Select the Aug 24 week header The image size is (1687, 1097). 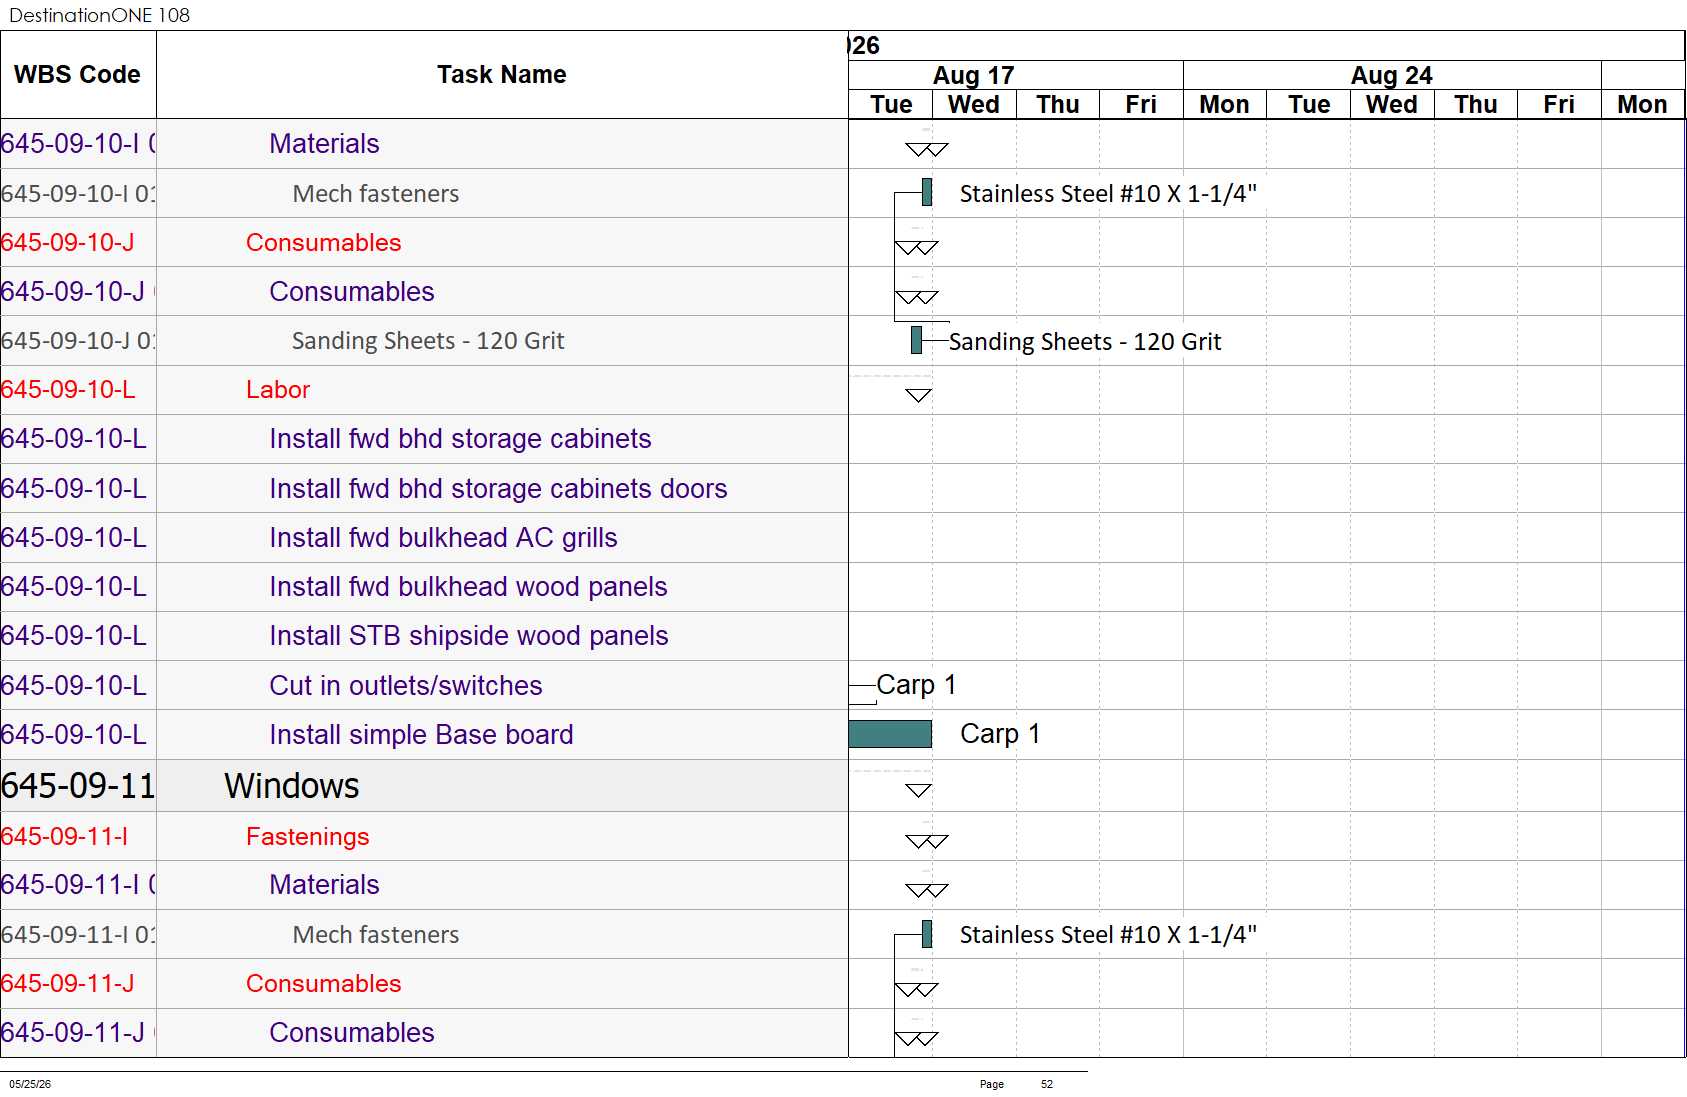pyautogui.click(x=1392, y=75)
